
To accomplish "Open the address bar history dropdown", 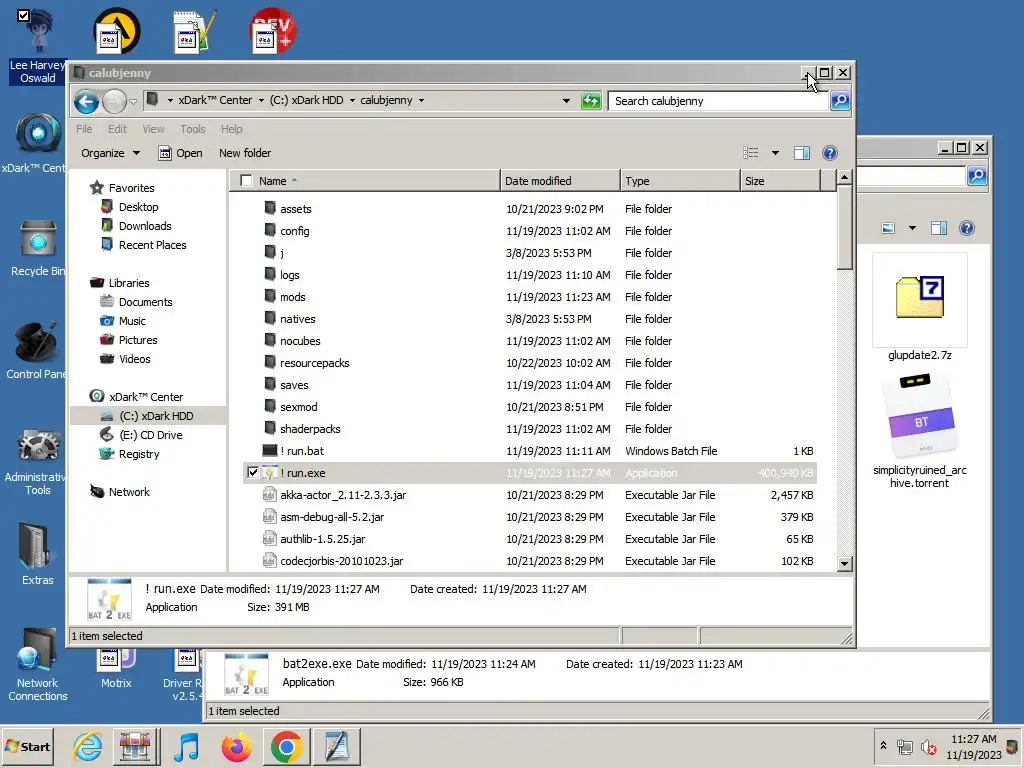I will coord(566,101).
